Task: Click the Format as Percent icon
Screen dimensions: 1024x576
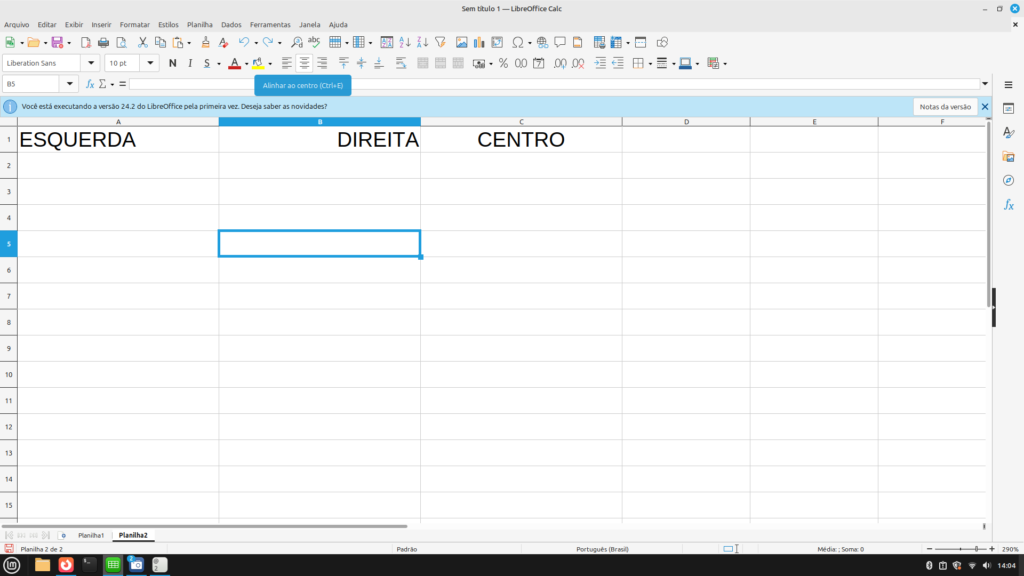Action: click(503, 63)
